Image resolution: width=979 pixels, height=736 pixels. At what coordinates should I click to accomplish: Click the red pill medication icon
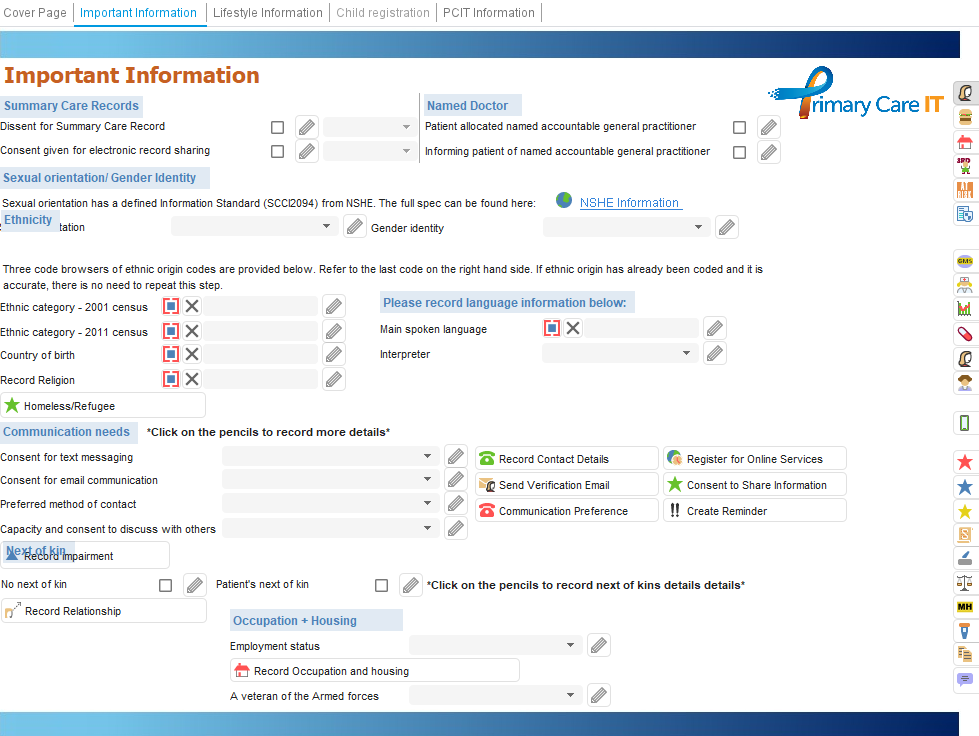[x=965, y=333]
